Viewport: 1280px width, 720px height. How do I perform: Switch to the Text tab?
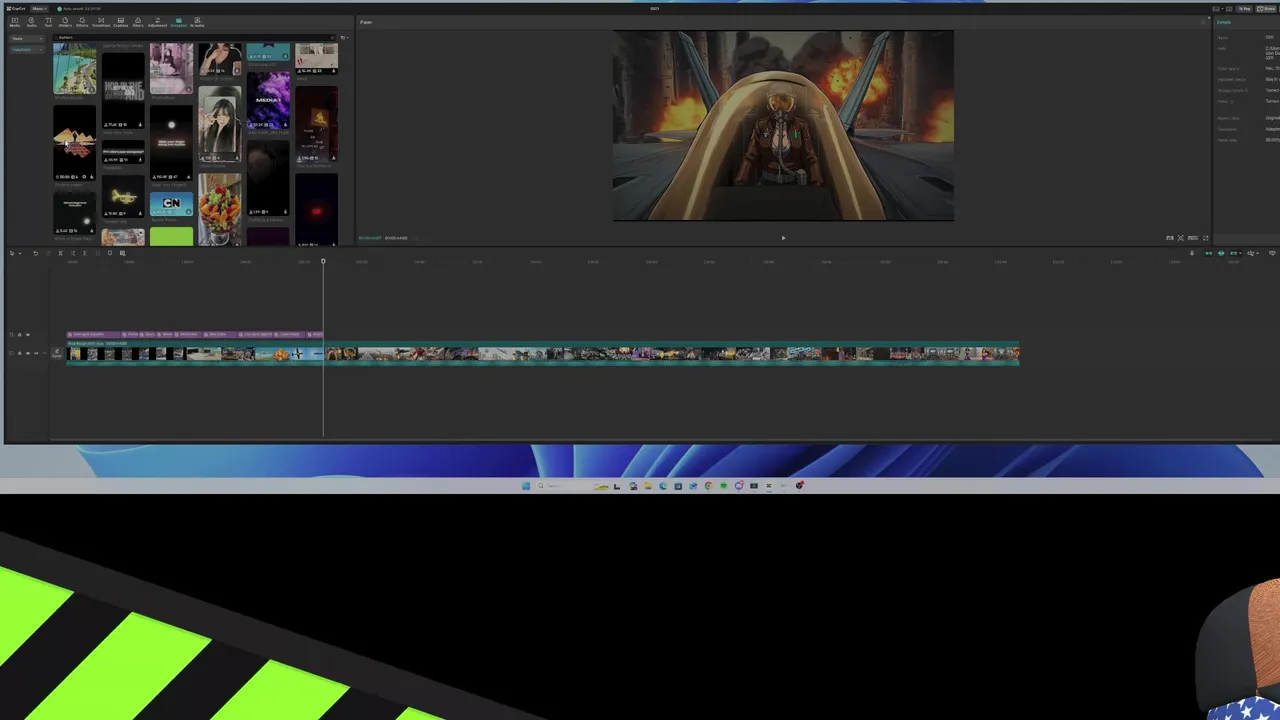pyautogui.click(x=48, y=22)
